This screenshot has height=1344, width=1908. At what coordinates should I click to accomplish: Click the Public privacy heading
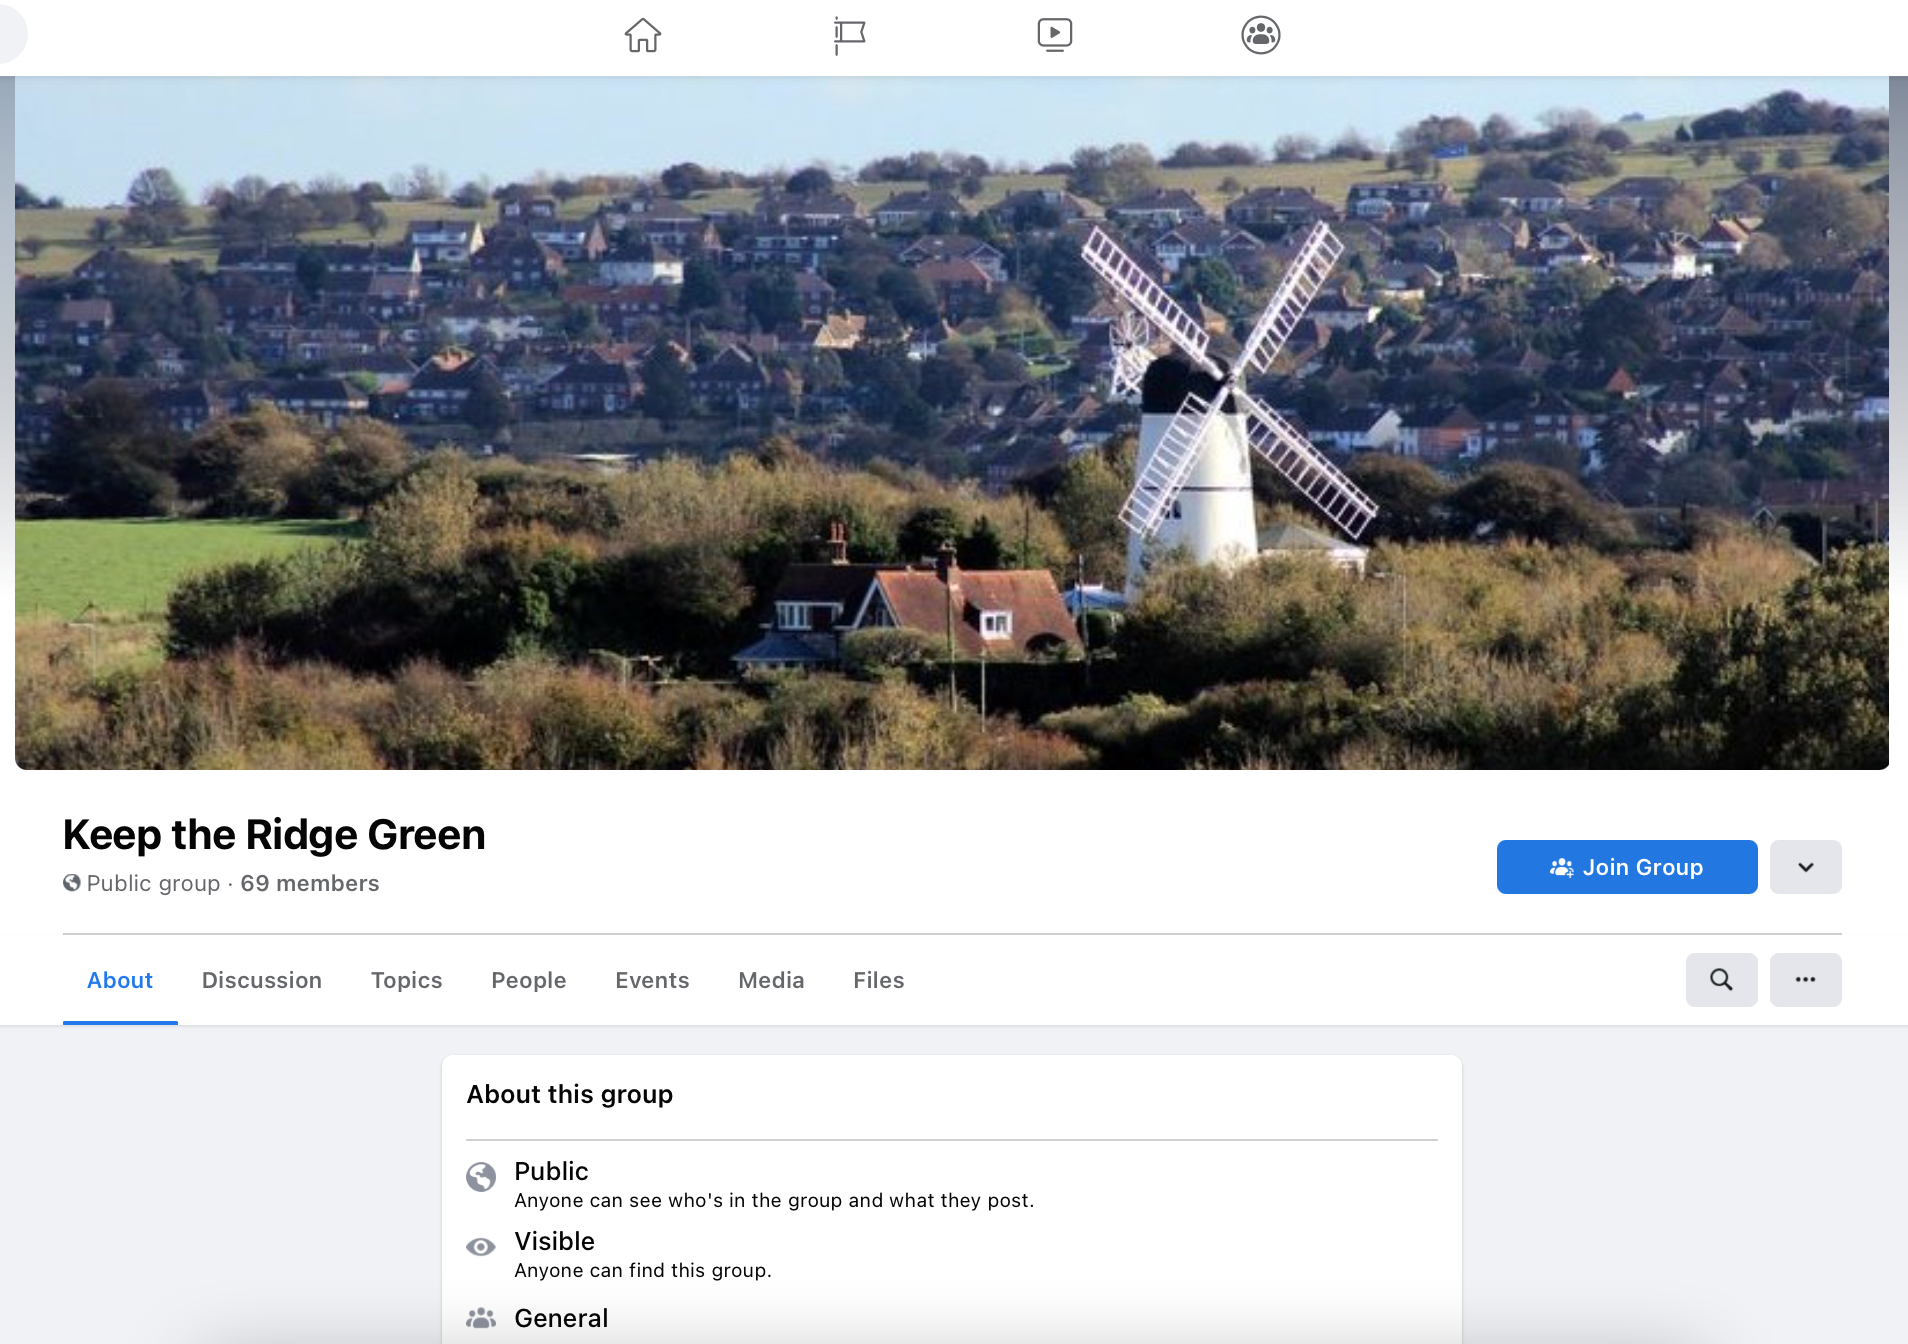(551, 1171)
